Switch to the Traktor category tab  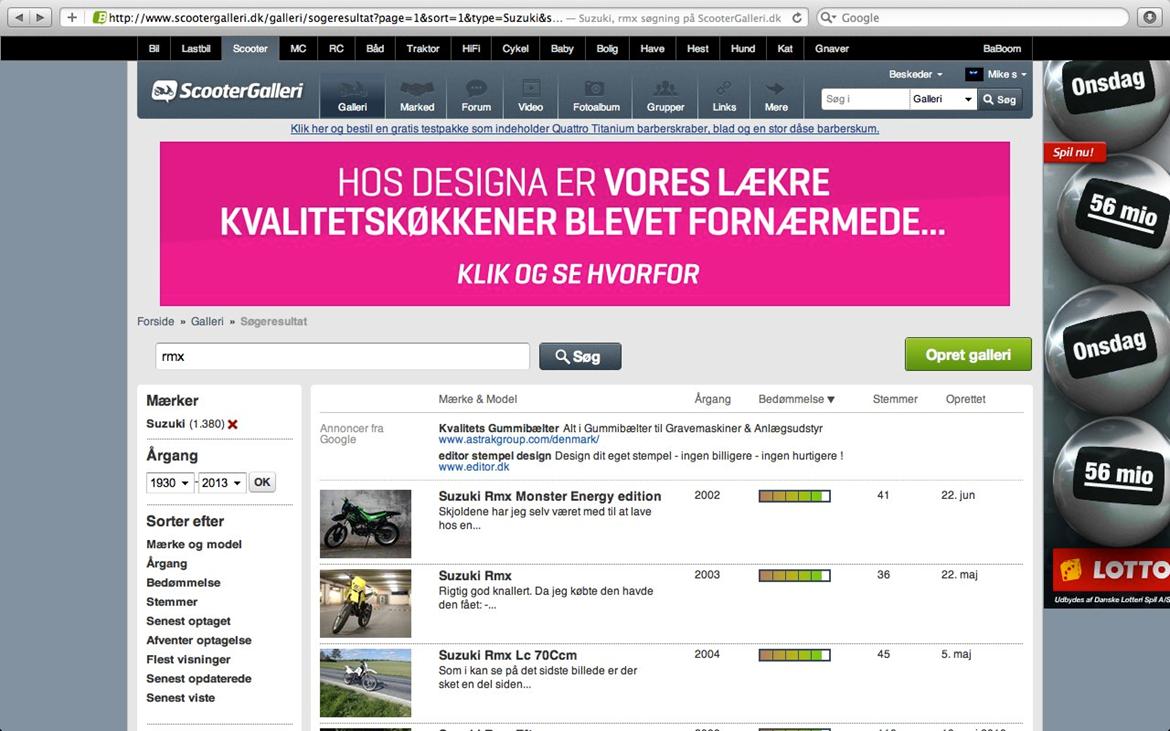click(423, 48)
